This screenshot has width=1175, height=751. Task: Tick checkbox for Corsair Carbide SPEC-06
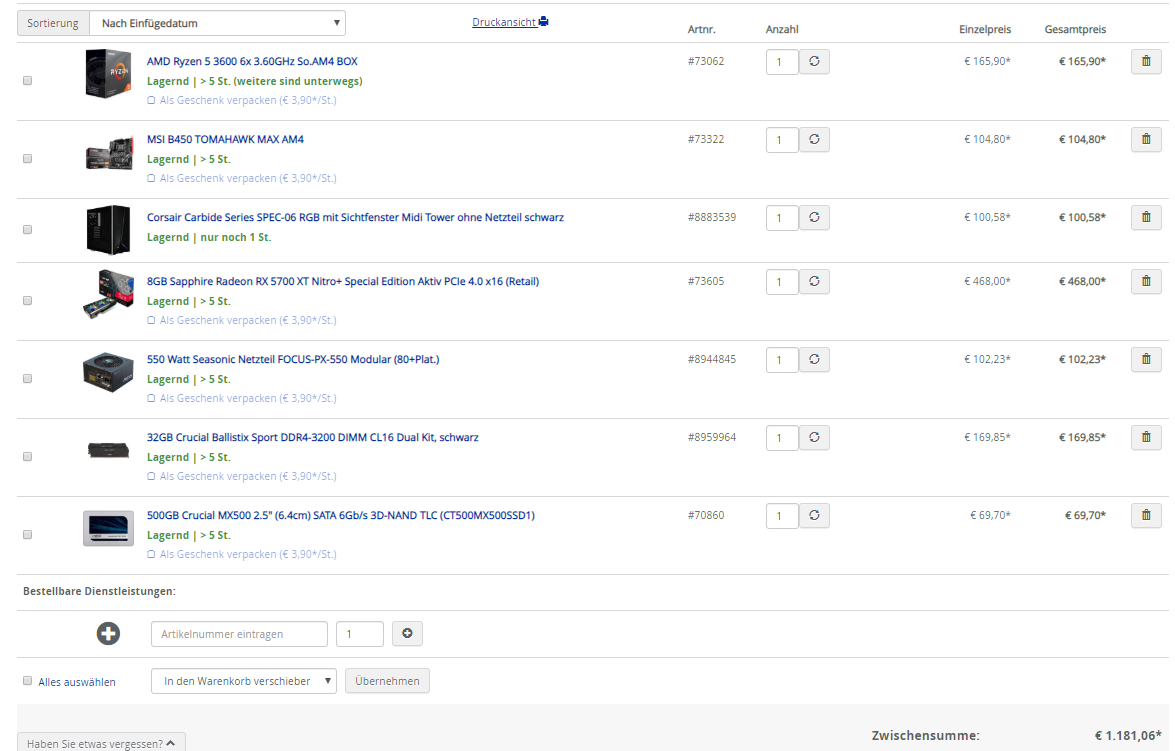point(28,229)
